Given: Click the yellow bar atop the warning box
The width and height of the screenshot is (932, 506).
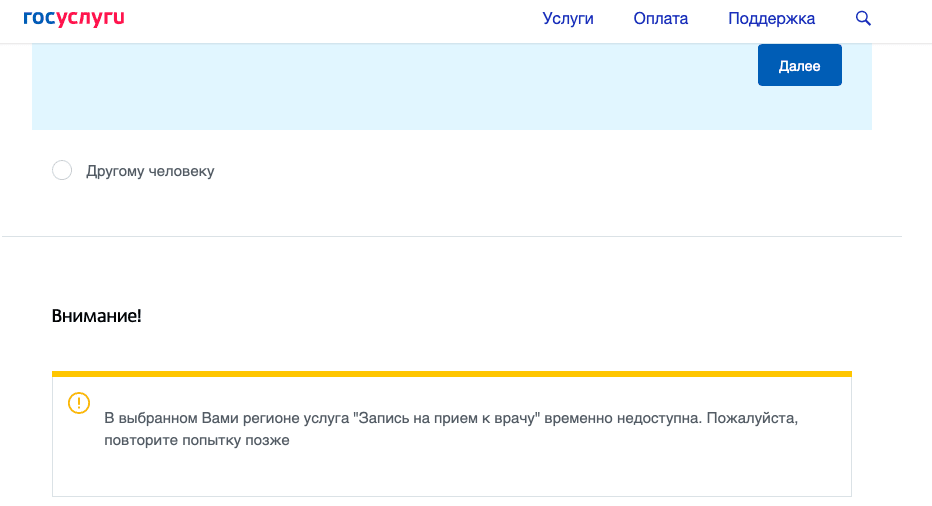Looking at the screenshot, I should (x=452, y=374).
